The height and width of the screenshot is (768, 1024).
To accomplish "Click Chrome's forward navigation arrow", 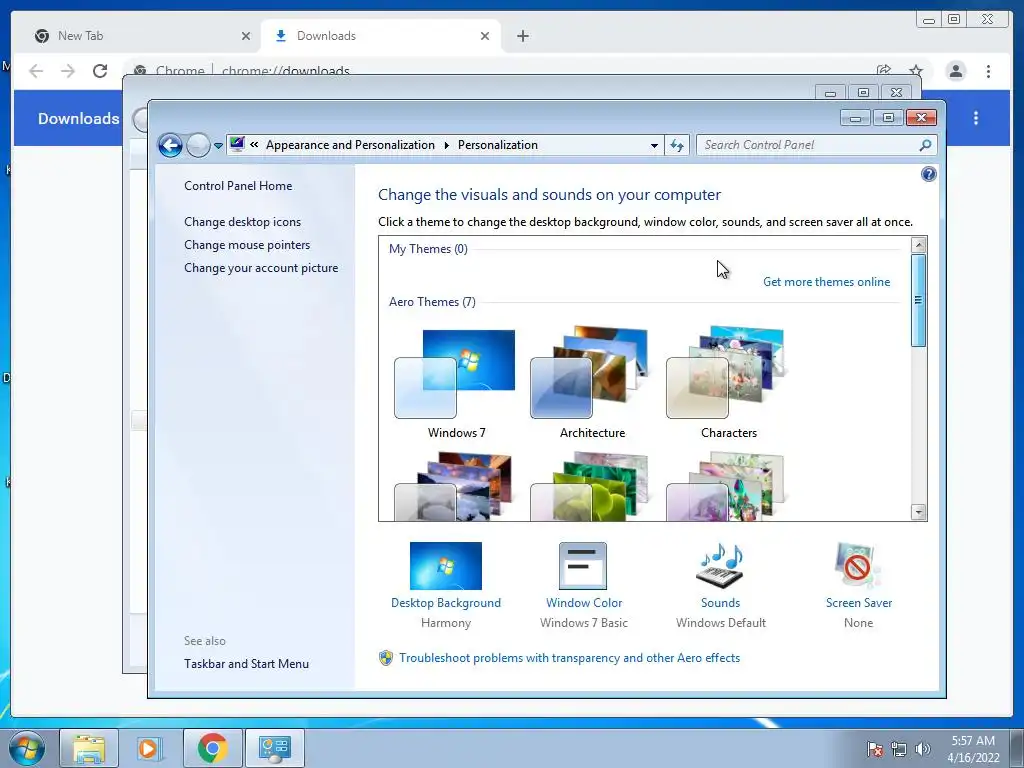I will (x=68, y=71).
